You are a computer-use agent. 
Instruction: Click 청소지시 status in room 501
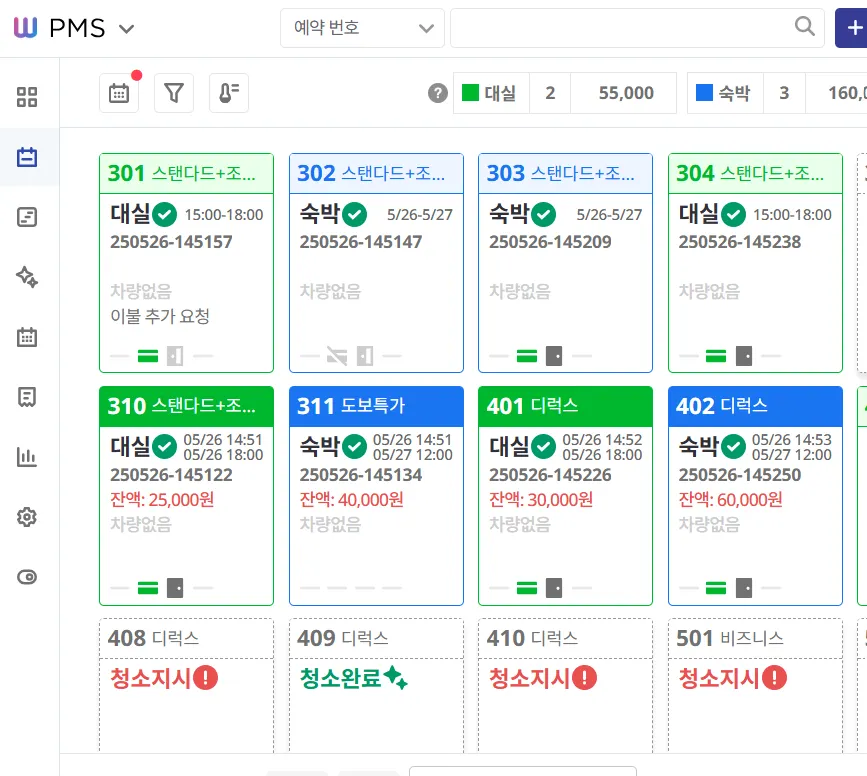733,678
